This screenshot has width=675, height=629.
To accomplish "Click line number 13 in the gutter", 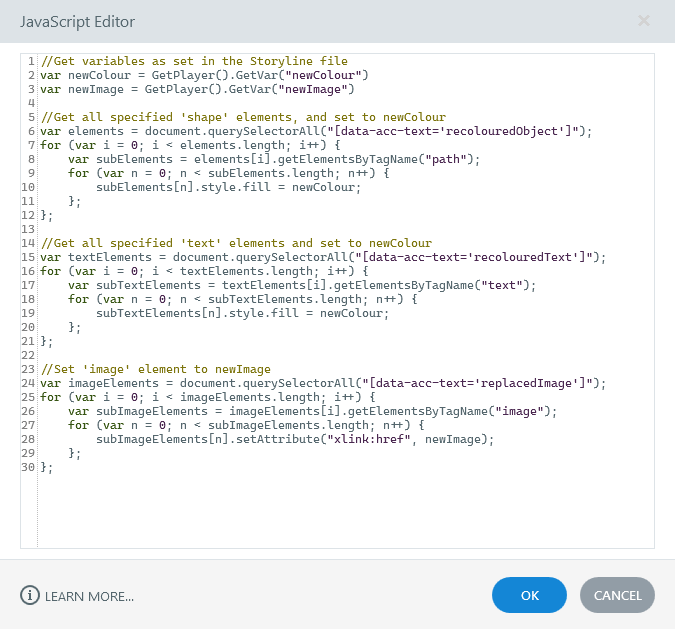I will (28, 229).
